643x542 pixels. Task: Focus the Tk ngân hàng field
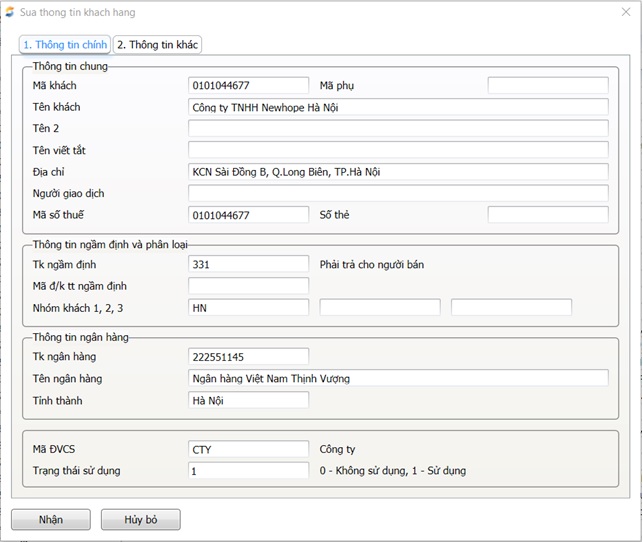[248, 357]
